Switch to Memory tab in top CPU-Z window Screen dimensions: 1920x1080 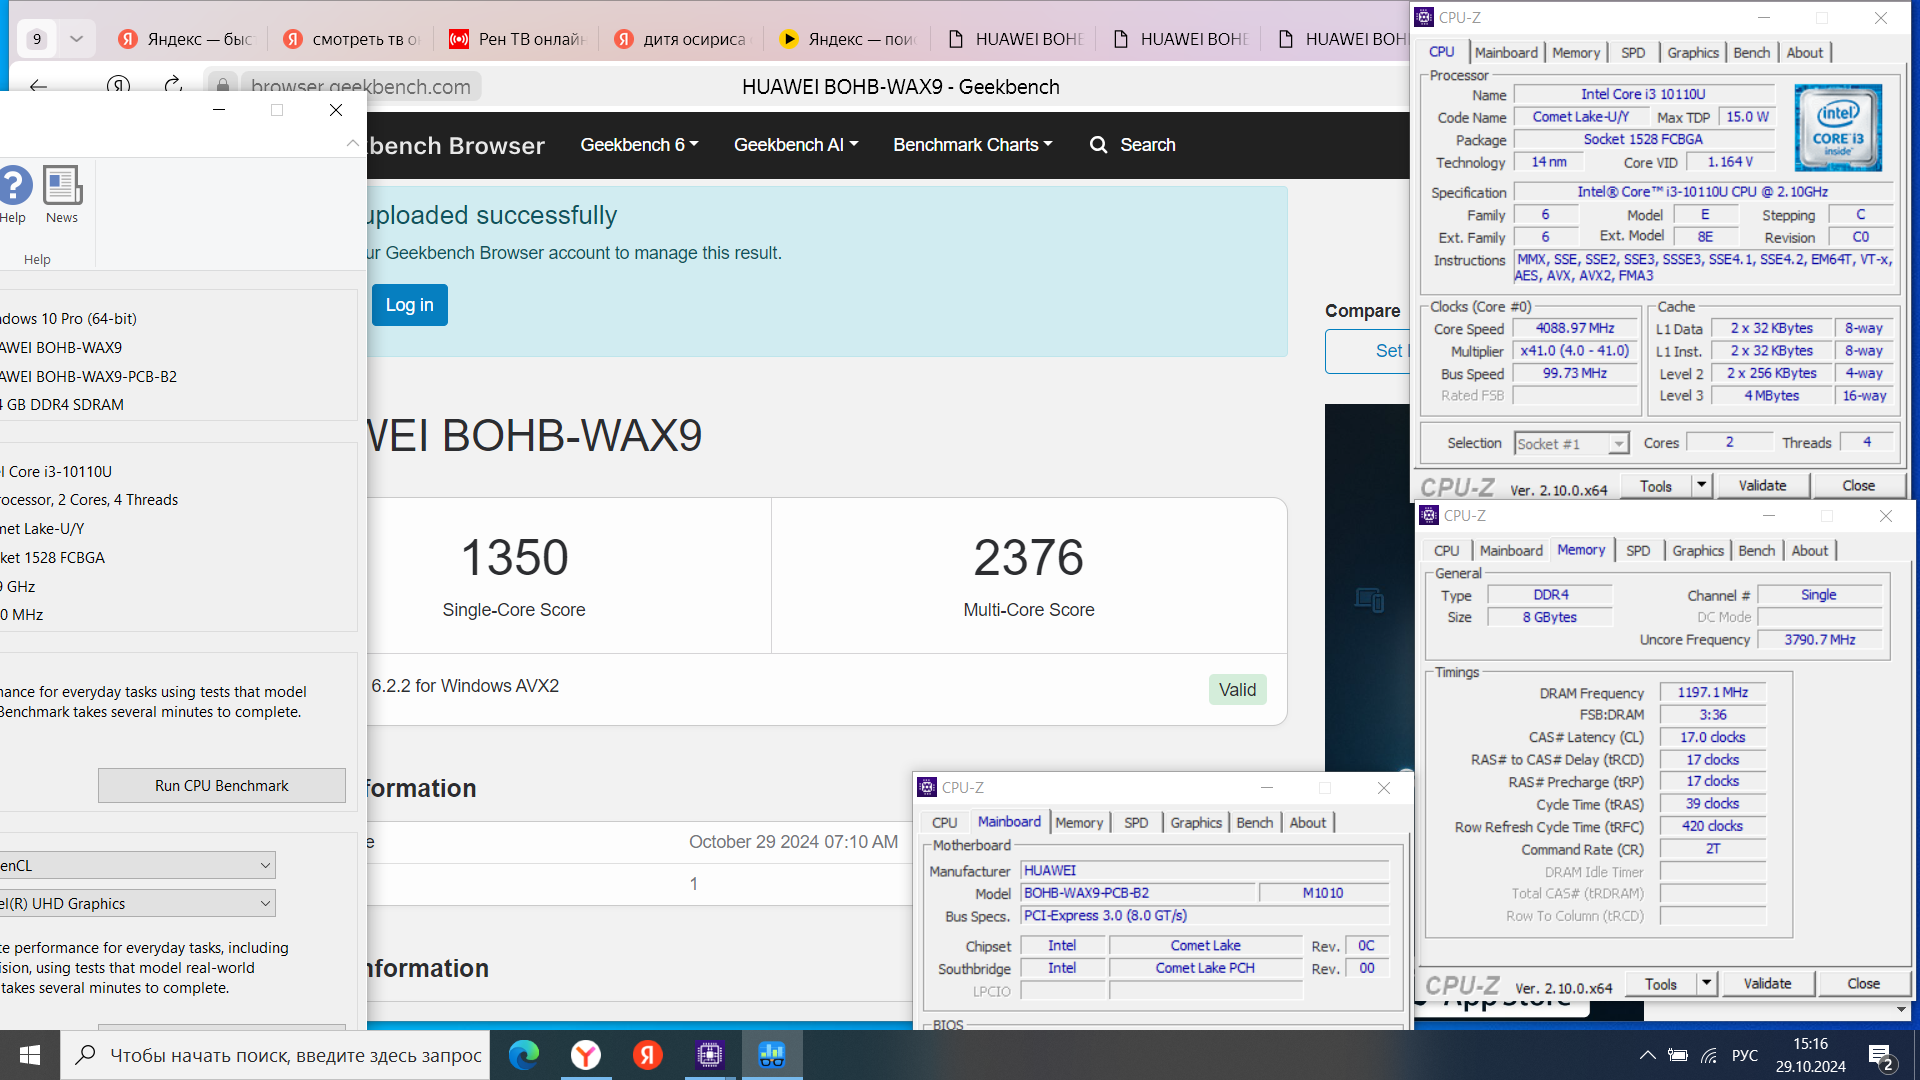click(1576, 53)
